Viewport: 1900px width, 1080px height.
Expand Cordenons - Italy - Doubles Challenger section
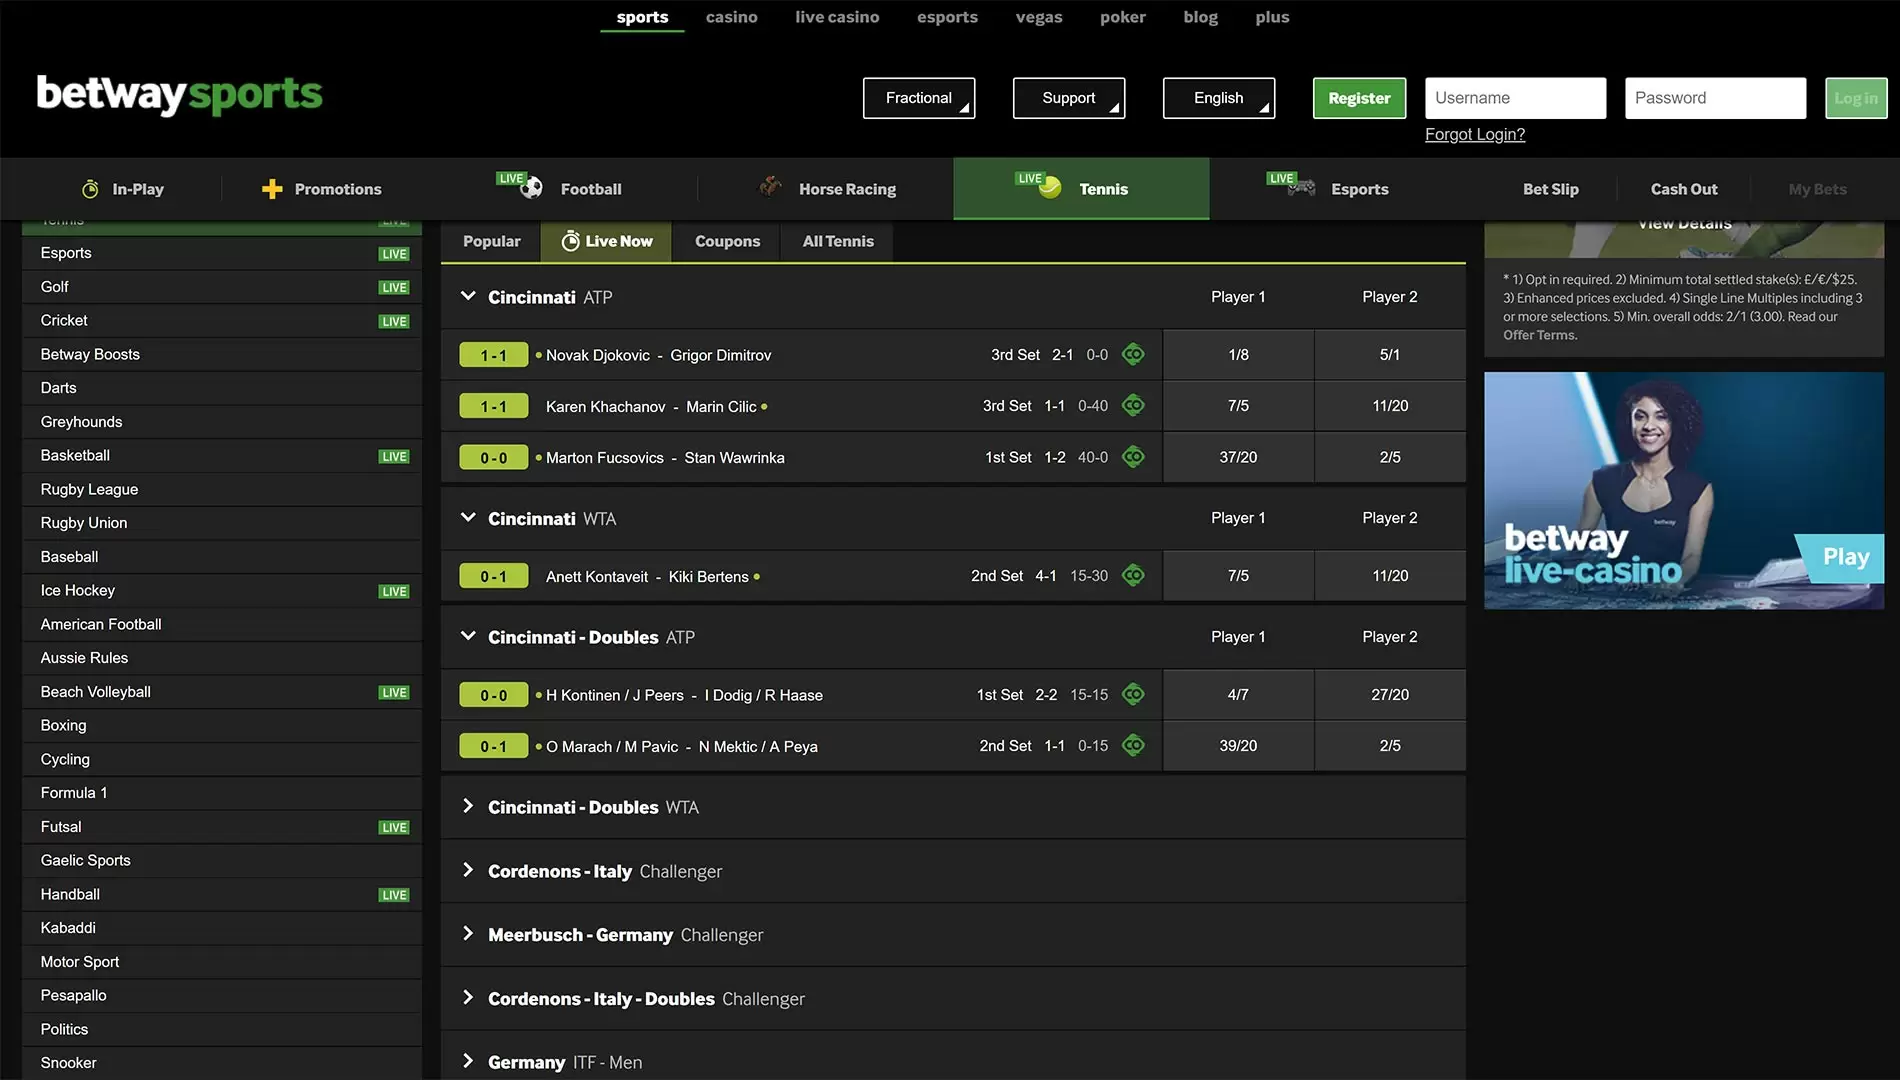pos(467,998)
